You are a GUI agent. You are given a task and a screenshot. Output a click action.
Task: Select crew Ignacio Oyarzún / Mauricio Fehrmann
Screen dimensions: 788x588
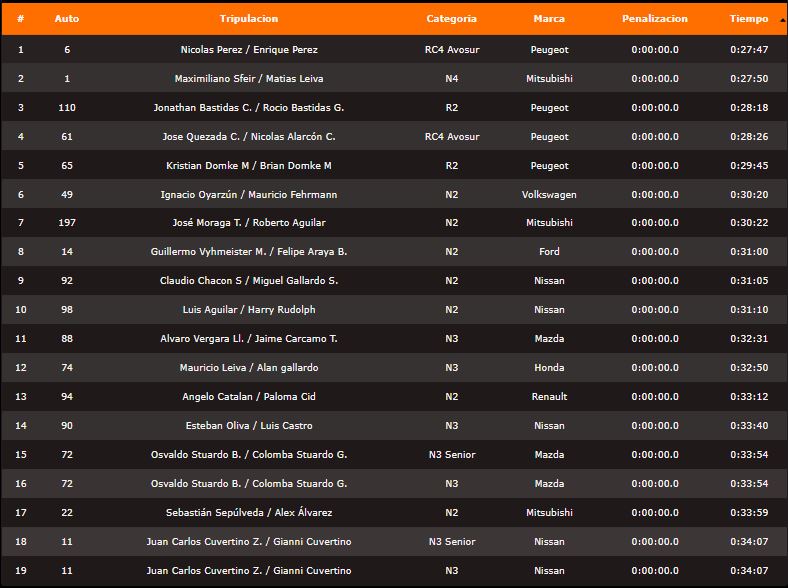point(249,194)
